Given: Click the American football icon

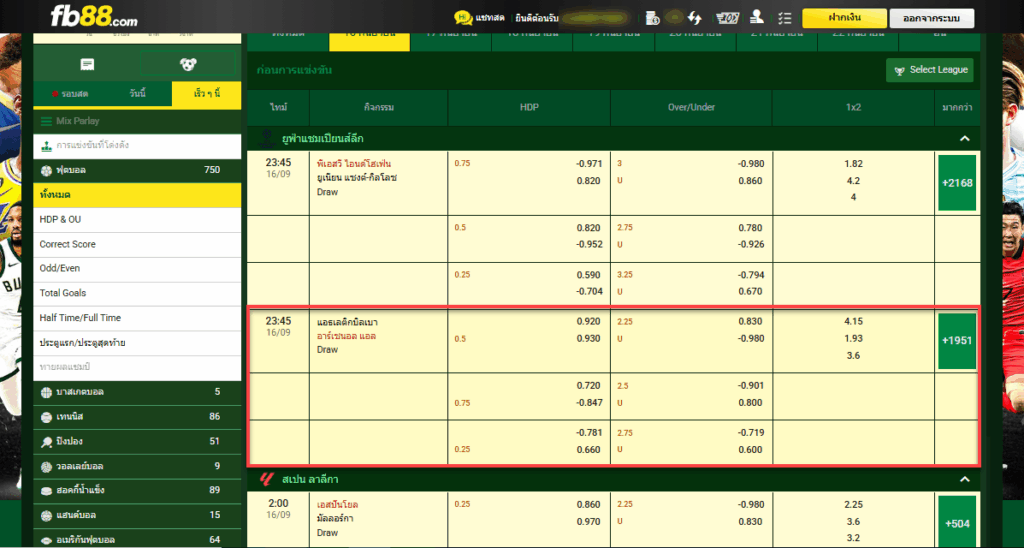Looking at the screenshot, I should [x=46, y=540].
